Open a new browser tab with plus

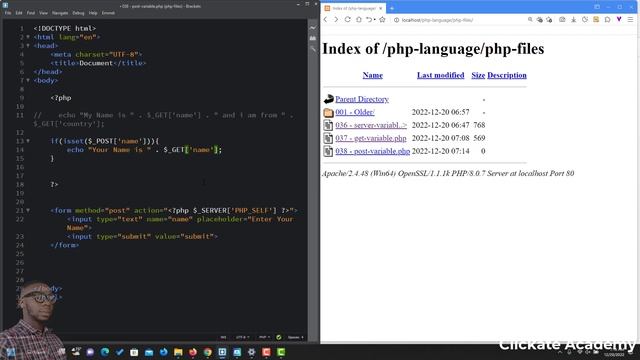392,8
